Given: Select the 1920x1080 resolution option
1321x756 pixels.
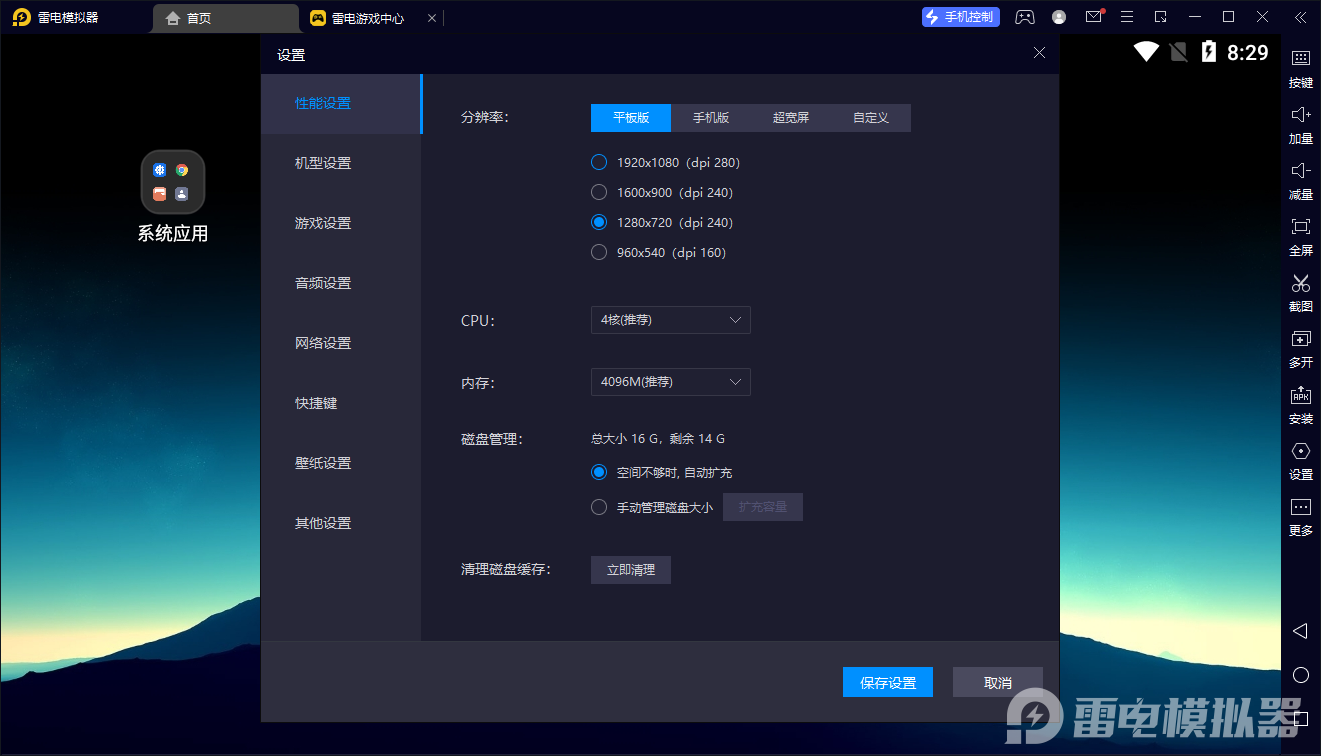Looking at the screenshot, I should (599, 162).
